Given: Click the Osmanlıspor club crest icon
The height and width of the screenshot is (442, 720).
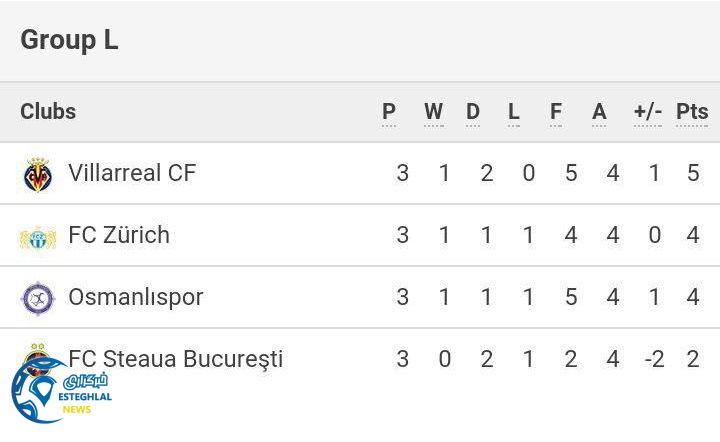Looking at the screenshot, I should pyautogui.click(x=37, y=298).
